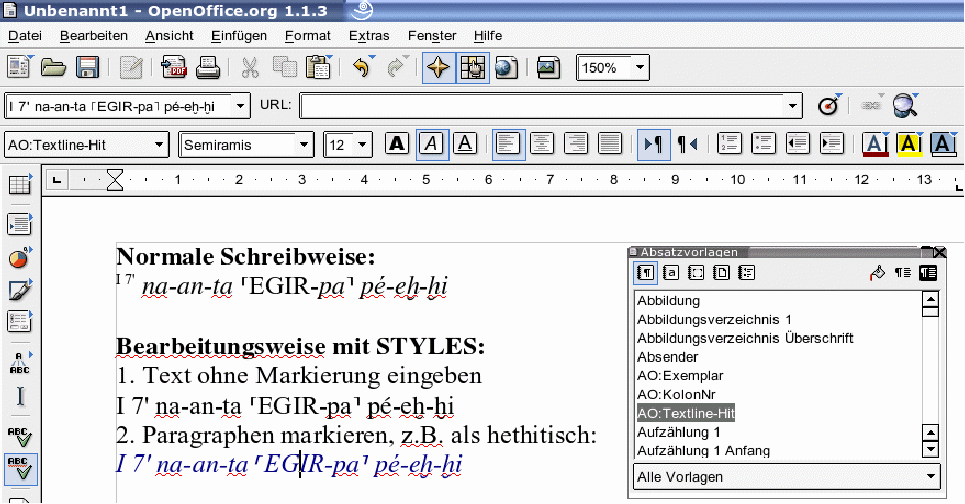Viewport: 965px width, 504px height.
Task: Open the Navigator with the compass icon
Action: [437, 68]
